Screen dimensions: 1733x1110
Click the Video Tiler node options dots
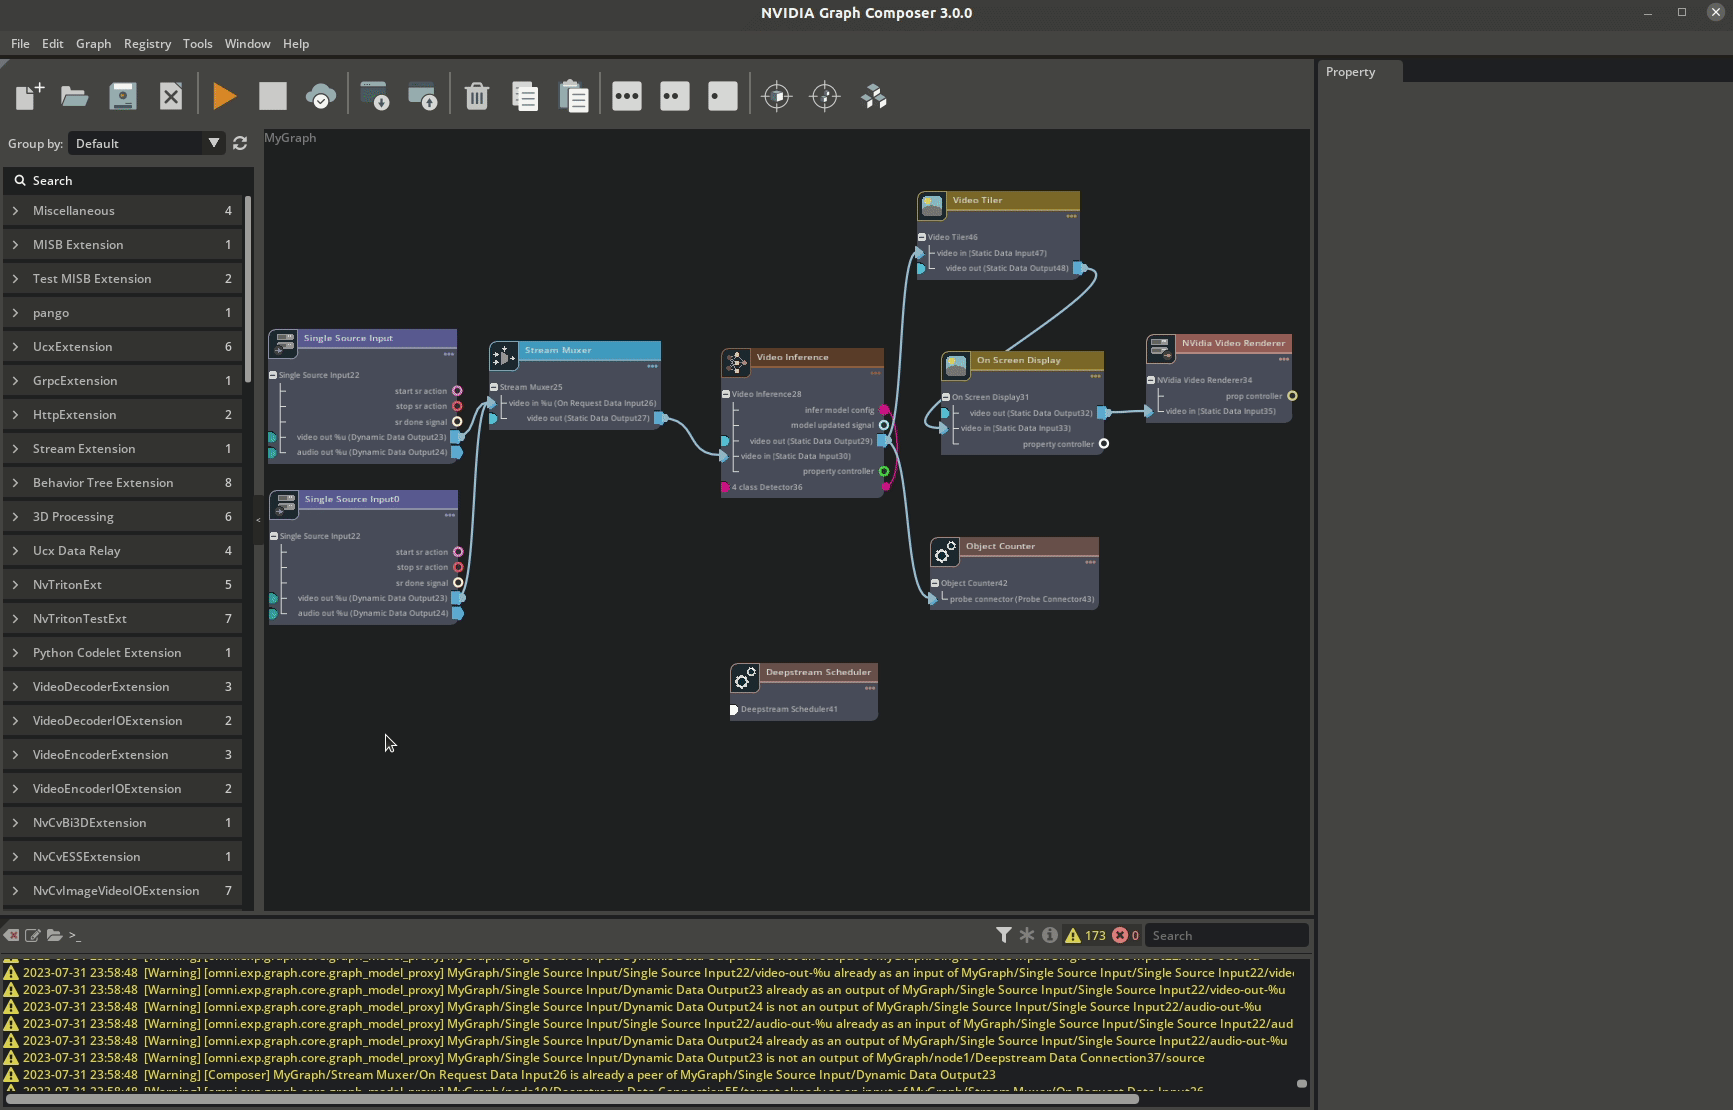coord(1071,216)
